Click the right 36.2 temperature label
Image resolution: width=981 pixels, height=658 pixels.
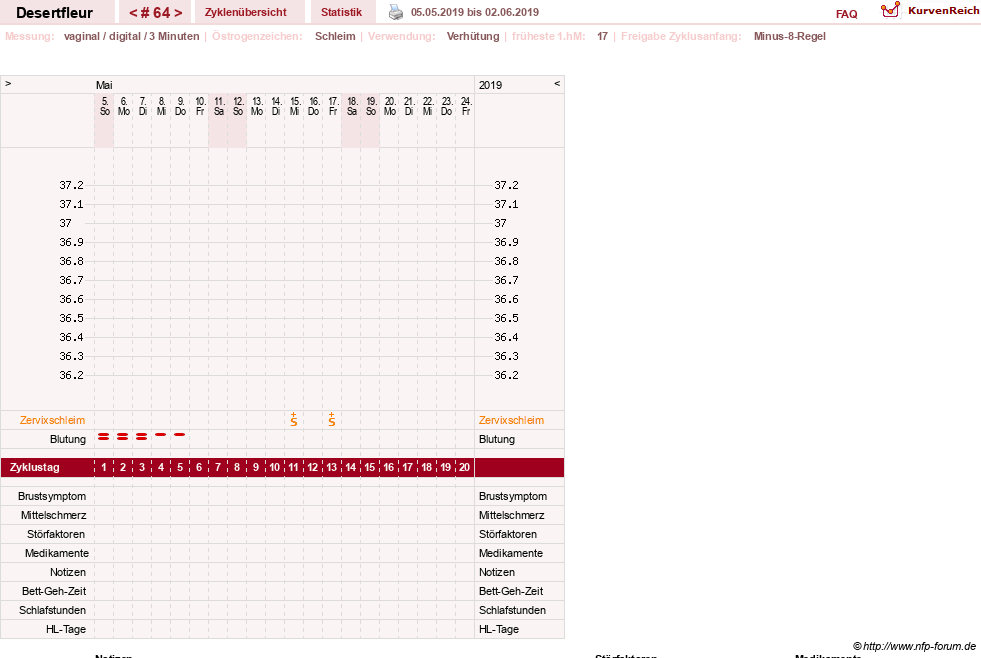click(506, 375)
